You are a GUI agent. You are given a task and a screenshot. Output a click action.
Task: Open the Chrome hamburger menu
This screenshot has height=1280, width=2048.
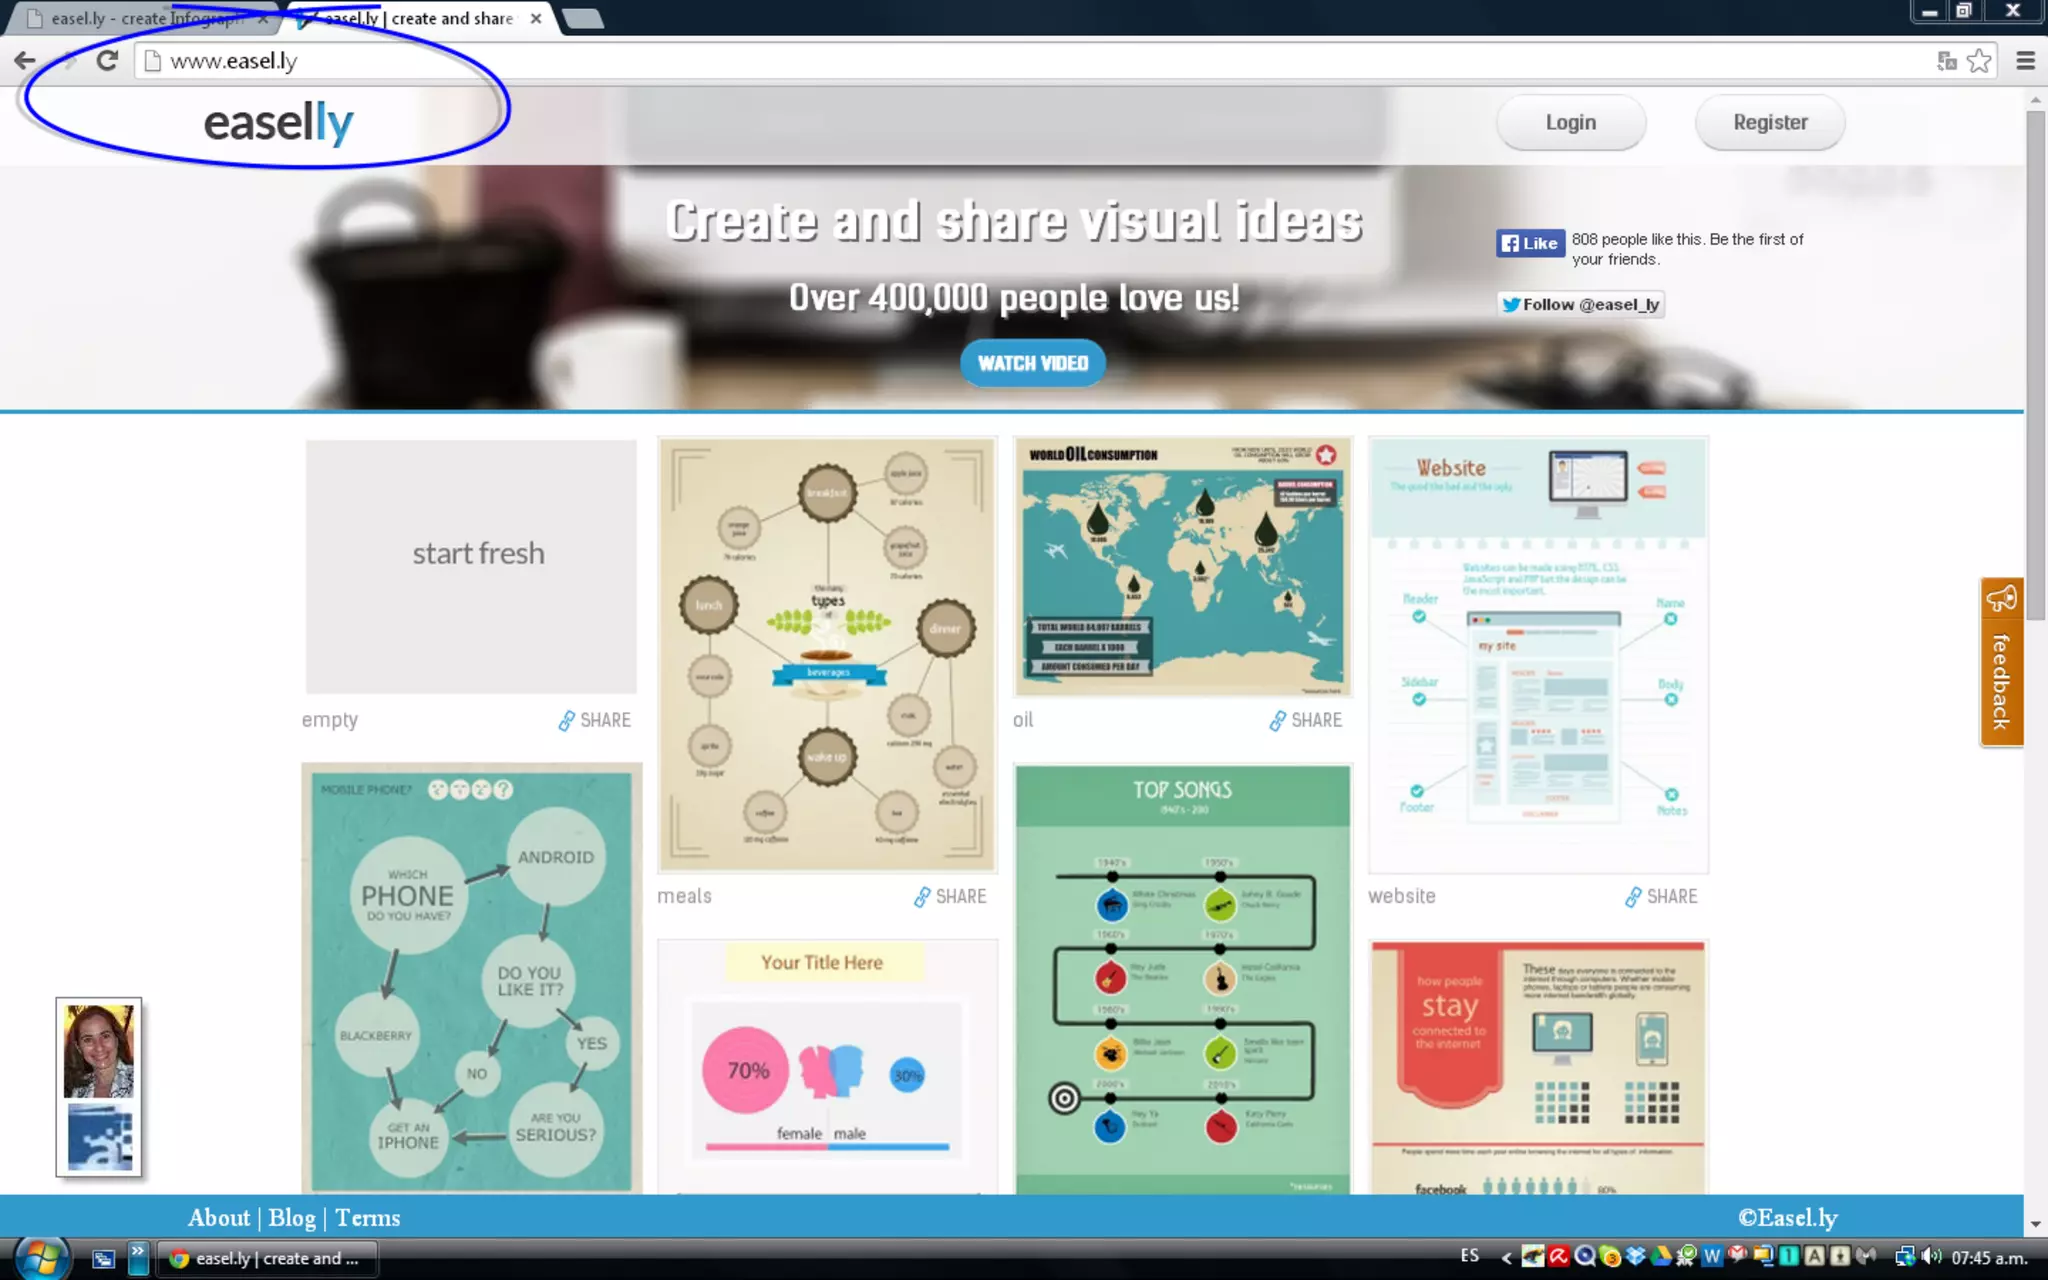[x=2026, y=61]
